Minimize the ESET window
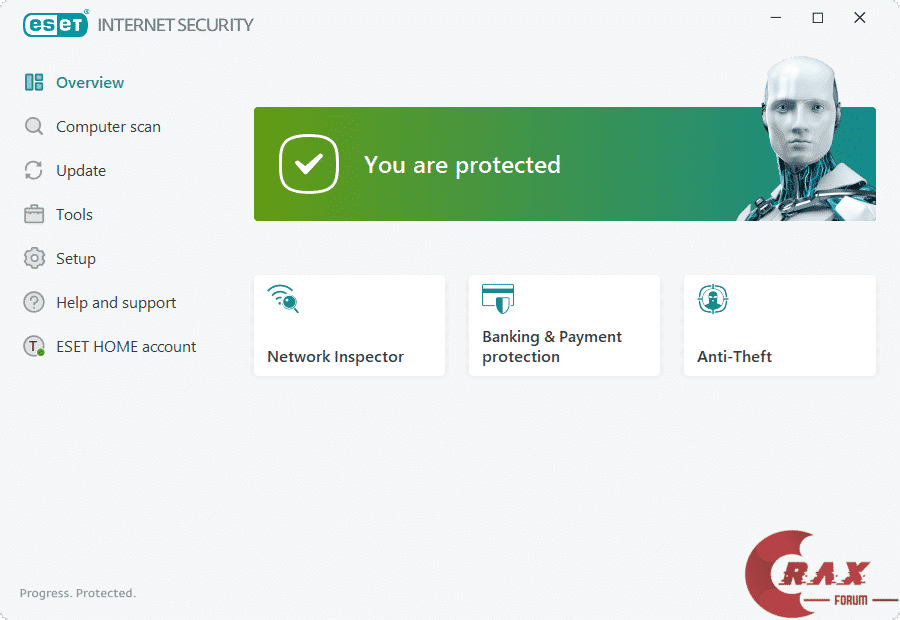Image resolution: width=900 pixels, height=620 pixels. (x=776, y=18)
